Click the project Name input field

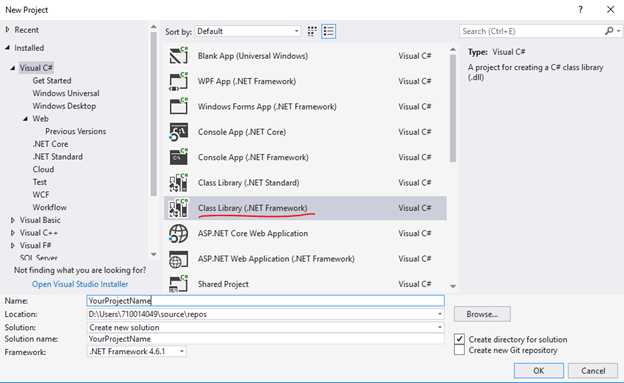(265, 301)
